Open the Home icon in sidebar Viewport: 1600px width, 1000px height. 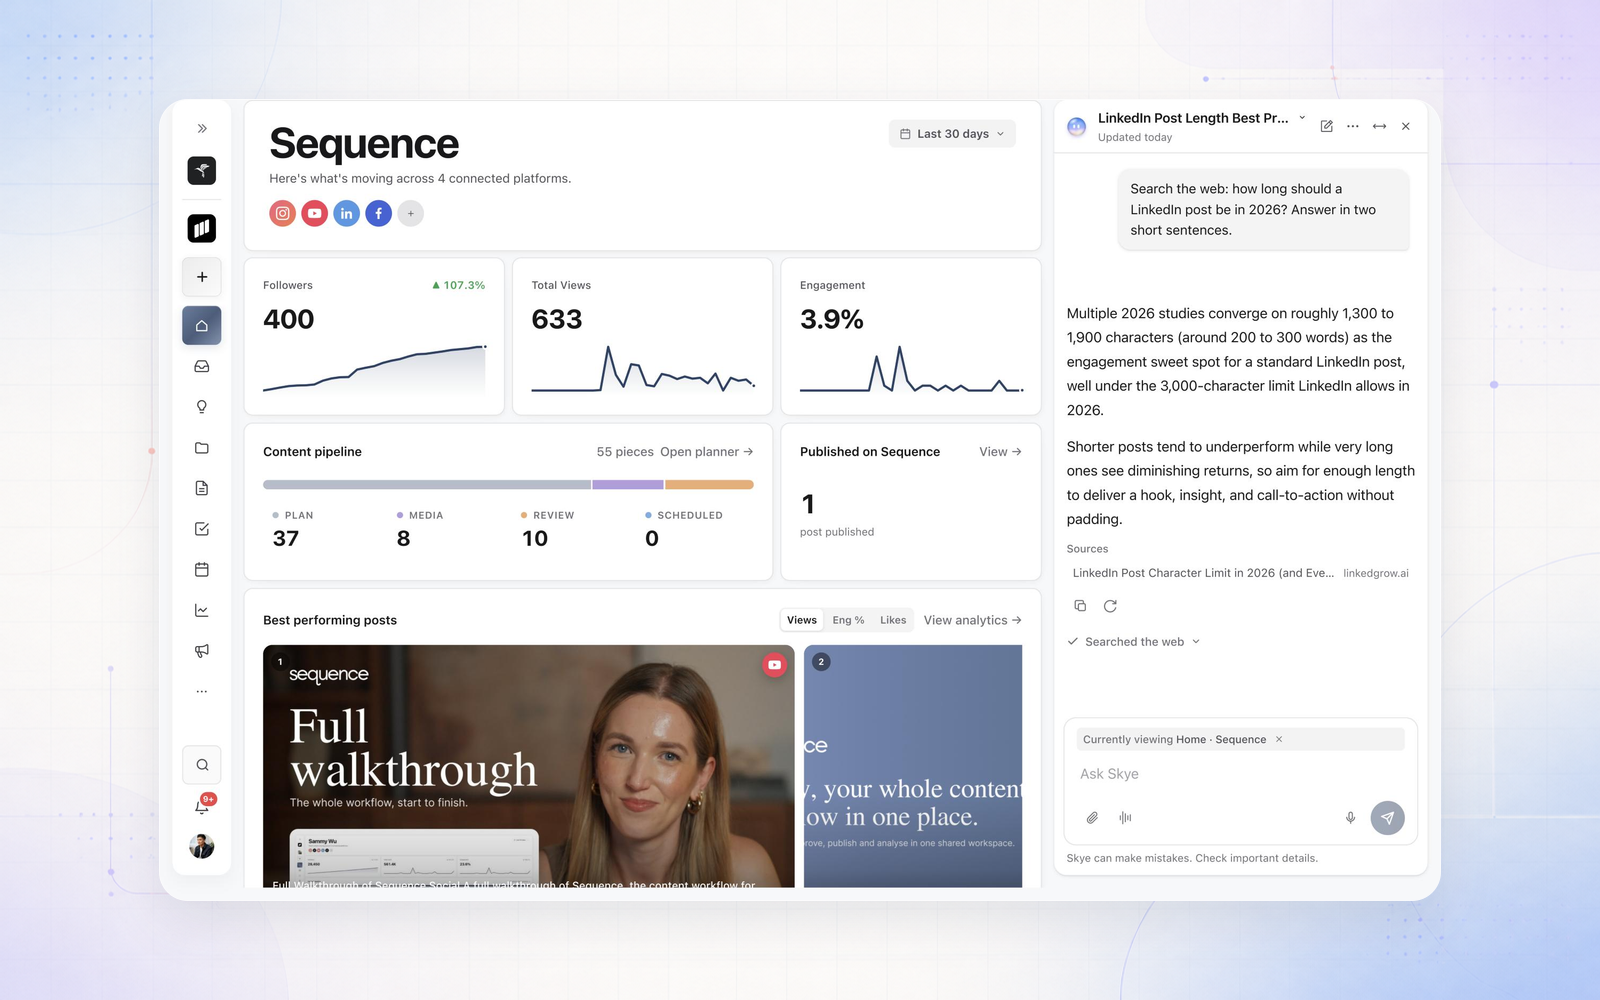tap(202, 326)
